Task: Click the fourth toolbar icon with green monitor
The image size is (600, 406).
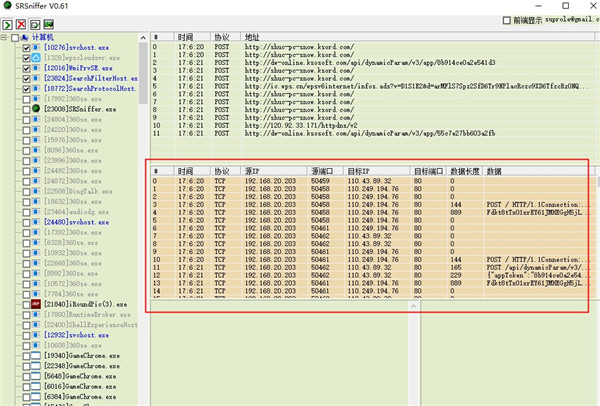Action: [x=50, y=22]
